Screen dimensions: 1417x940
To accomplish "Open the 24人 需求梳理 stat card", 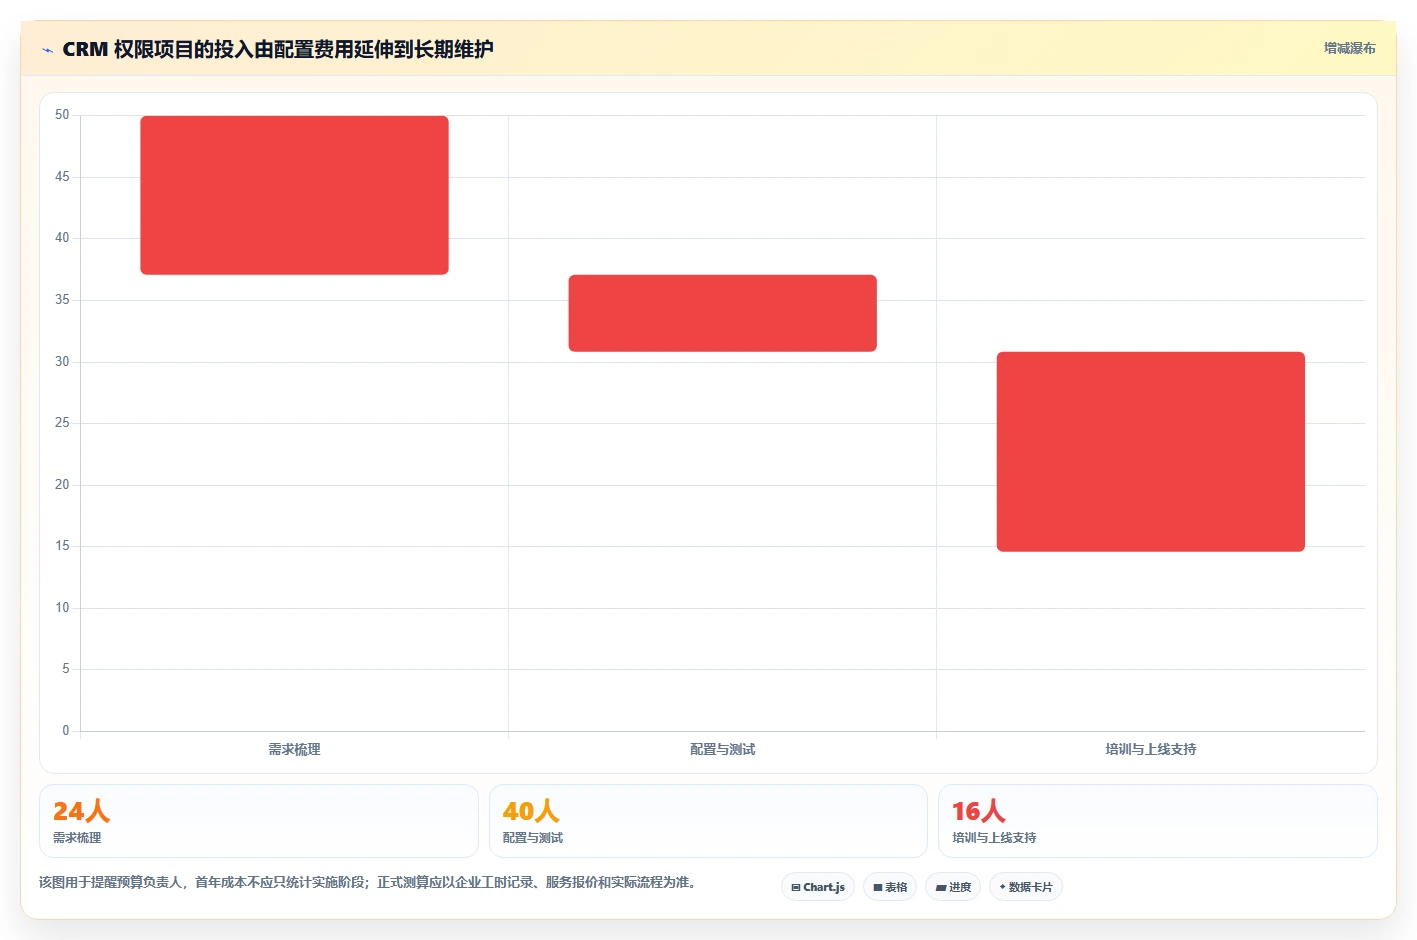I will 259,821.
